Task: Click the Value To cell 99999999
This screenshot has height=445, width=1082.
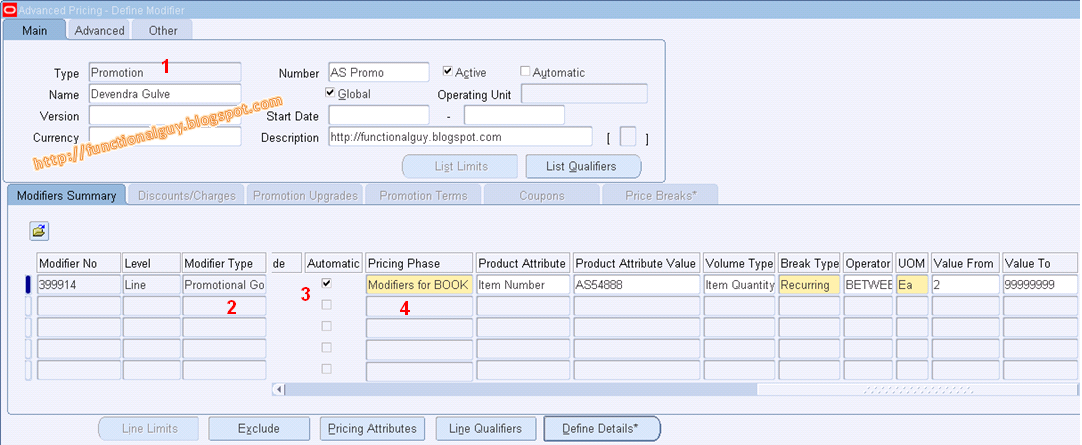Action: point(1040,284)
